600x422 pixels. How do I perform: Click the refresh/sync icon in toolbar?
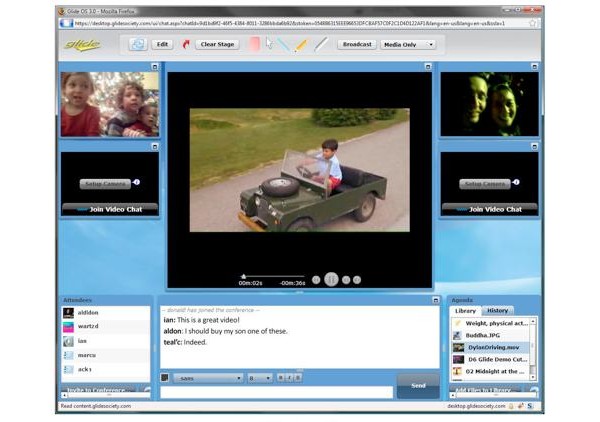[x=138, y=44]
